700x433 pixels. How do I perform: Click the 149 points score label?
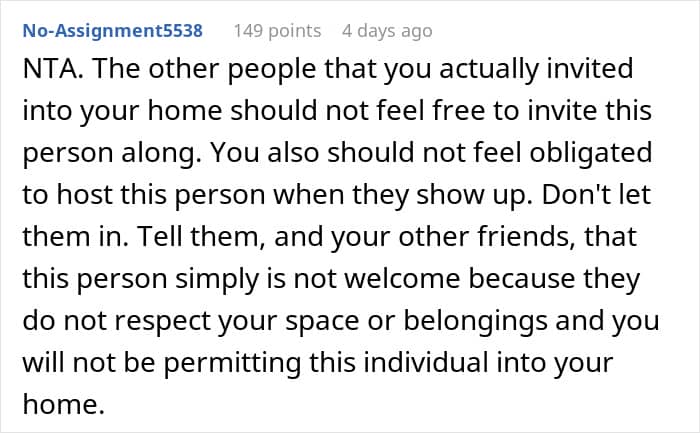click(277, 31)
